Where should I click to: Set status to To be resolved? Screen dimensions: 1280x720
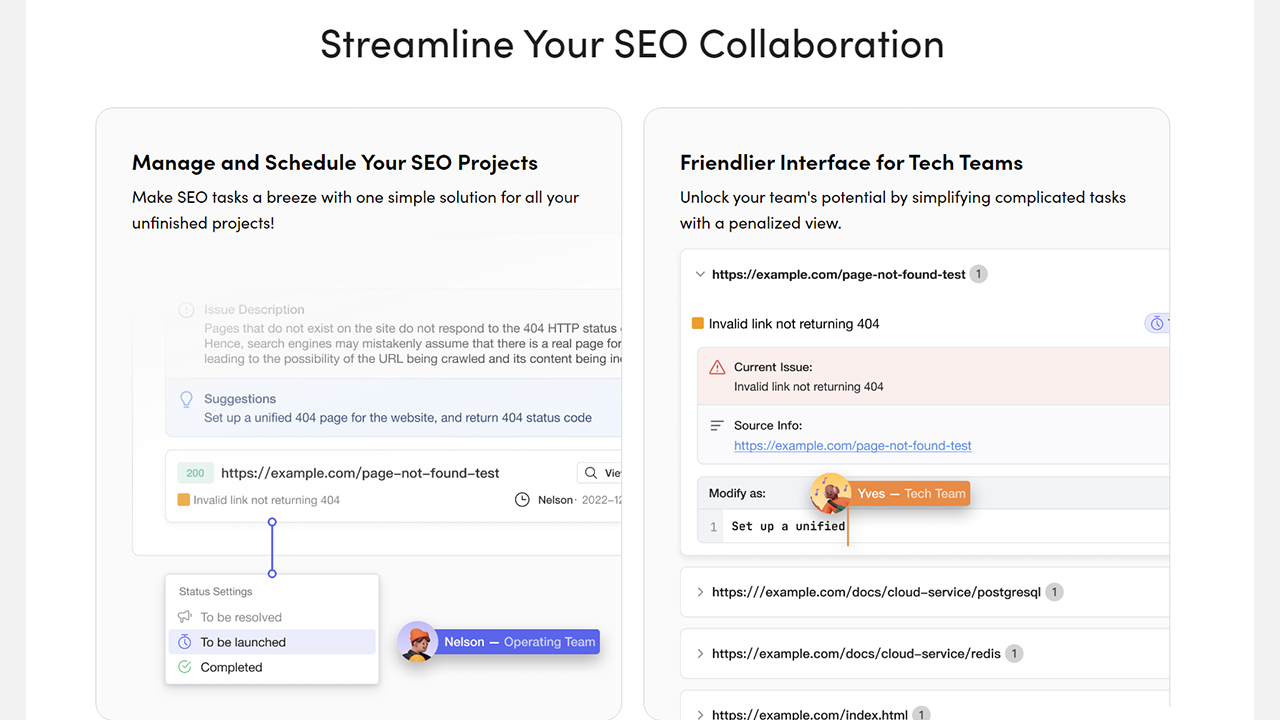(241, 617)
